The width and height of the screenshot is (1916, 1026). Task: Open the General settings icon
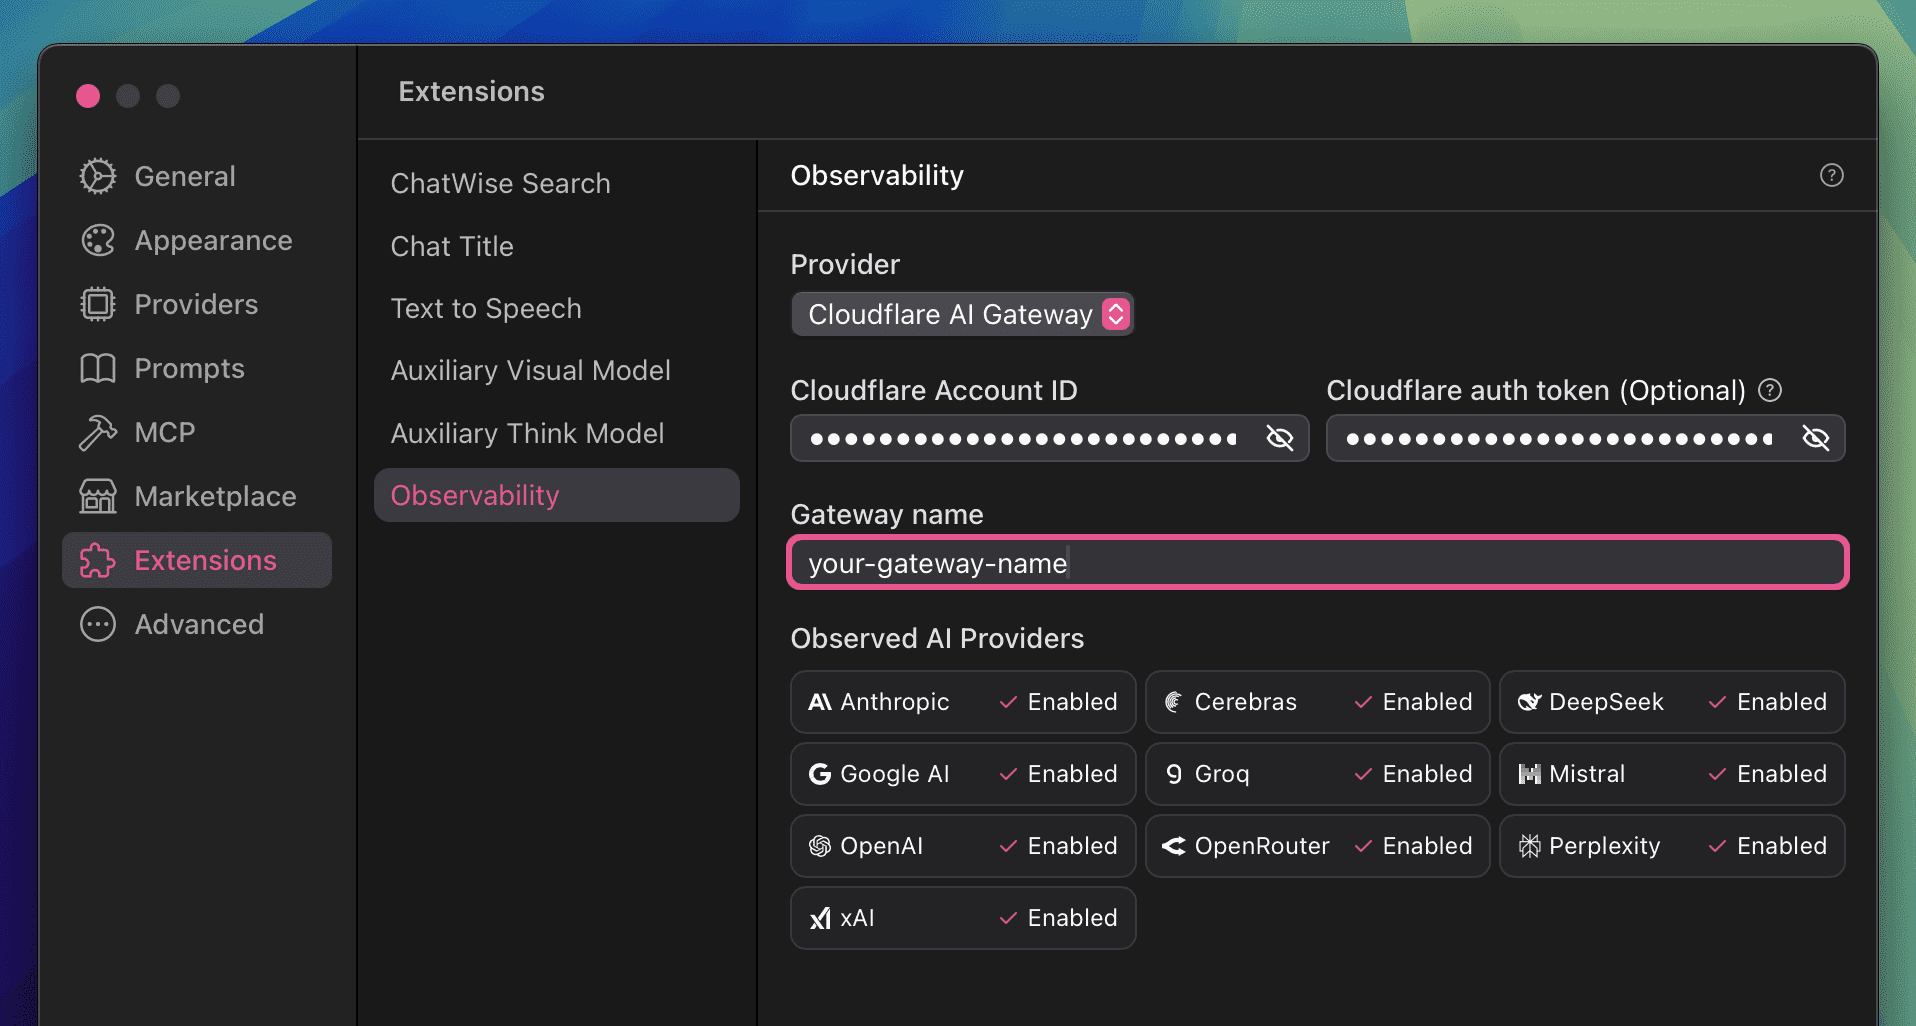98,176
